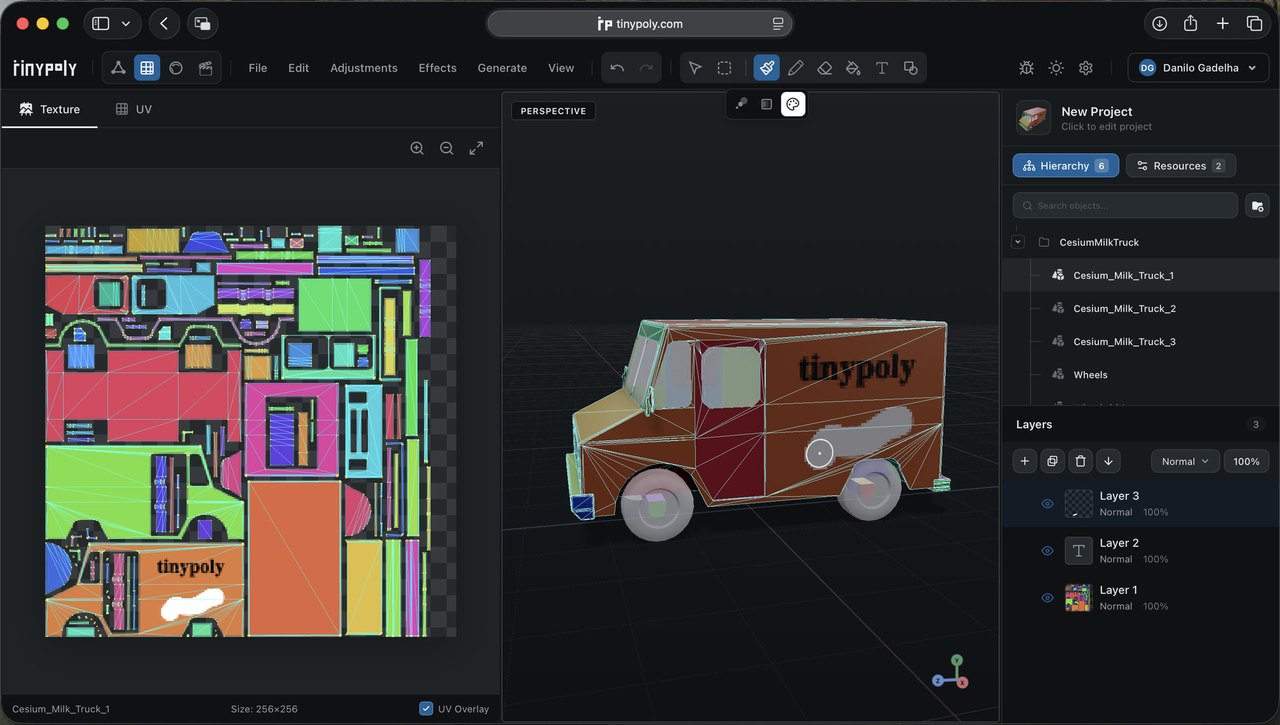This screenshot has width=1280, height=725.
Task: Open the color palette brush option
Action: (x=793, y=104)
